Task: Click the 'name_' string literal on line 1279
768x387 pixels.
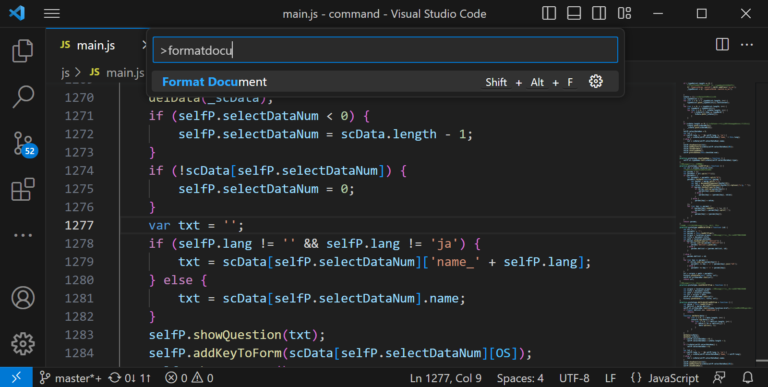Action: coord(456,262)
